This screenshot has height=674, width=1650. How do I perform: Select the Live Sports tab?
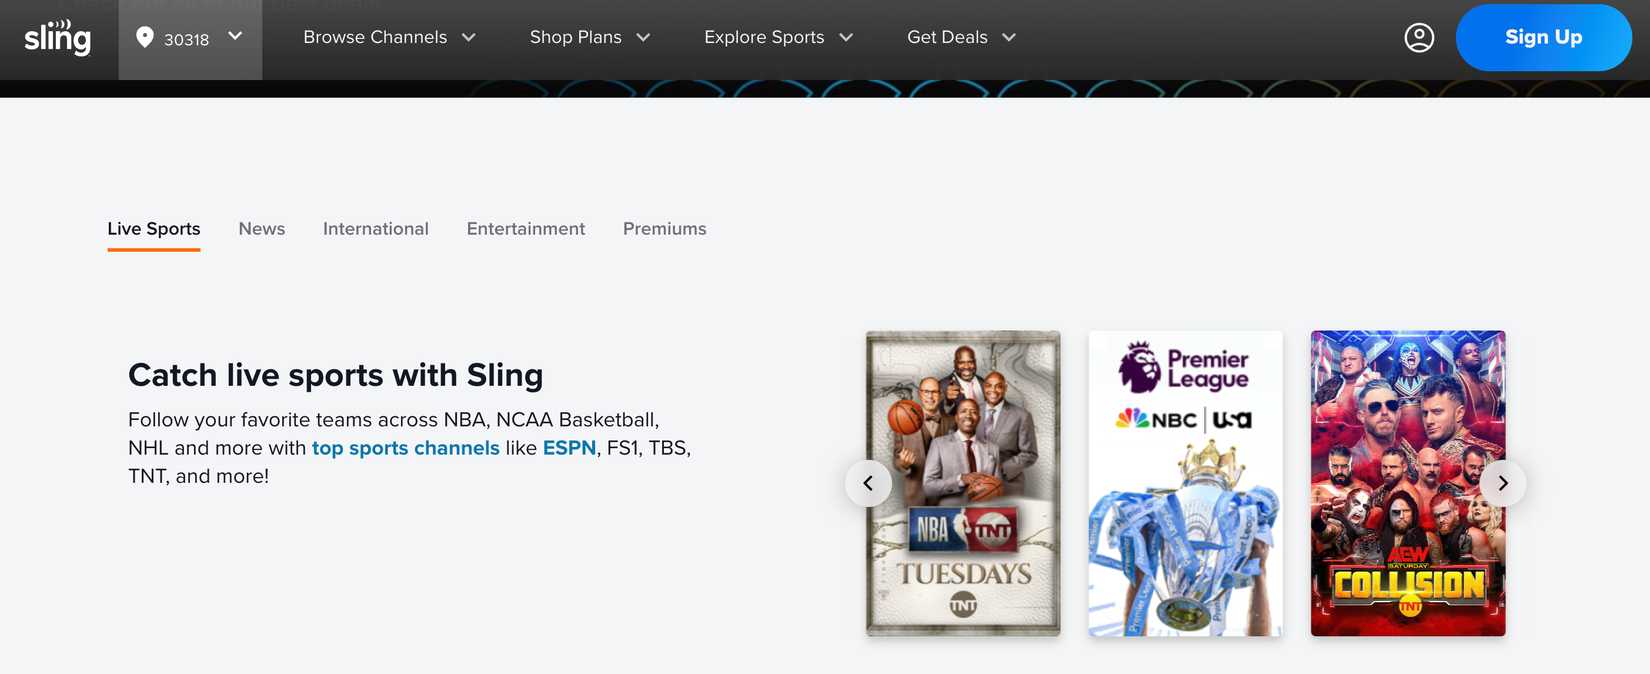(154, 229)
